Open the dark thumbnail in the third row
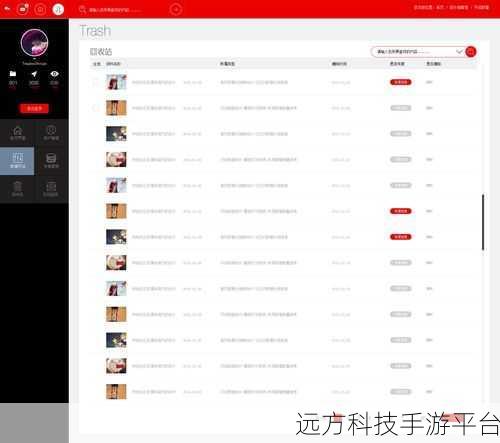The image size is (500, 443). pos(116,134)
